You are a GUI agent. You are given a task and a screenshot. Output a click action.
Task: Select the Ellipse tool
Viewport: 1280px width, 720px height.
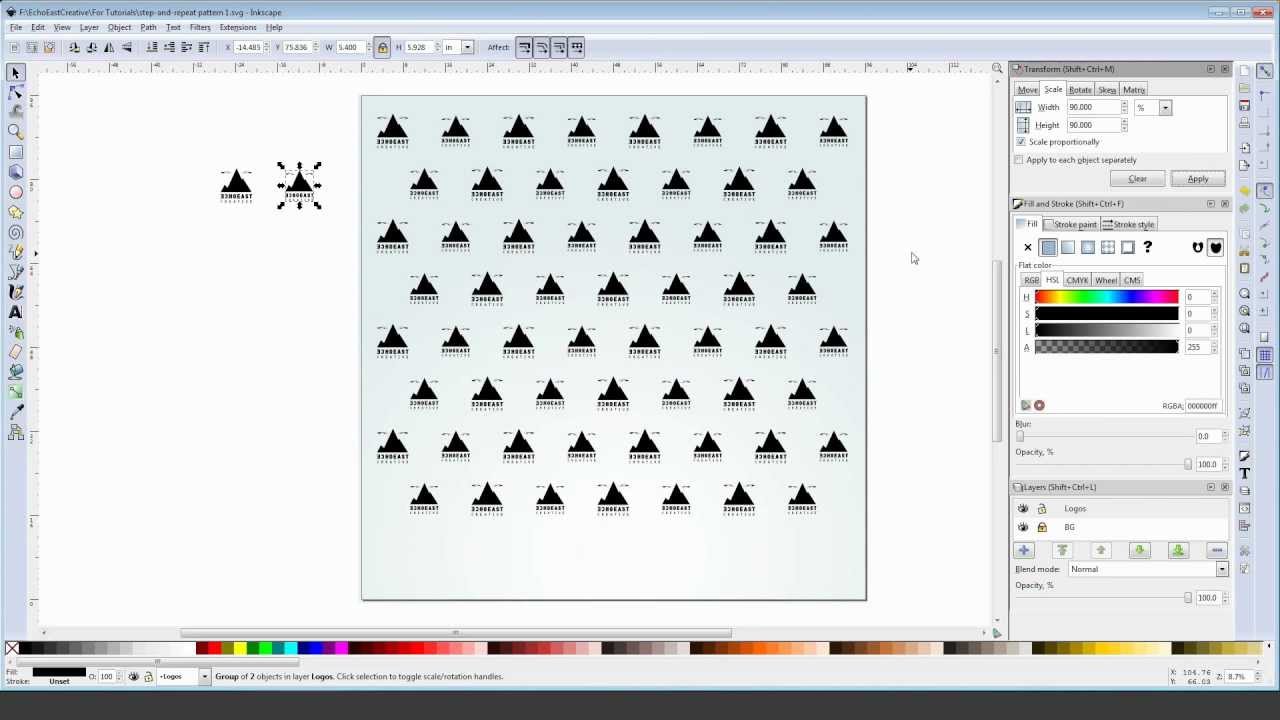click(x=15, y=192)
